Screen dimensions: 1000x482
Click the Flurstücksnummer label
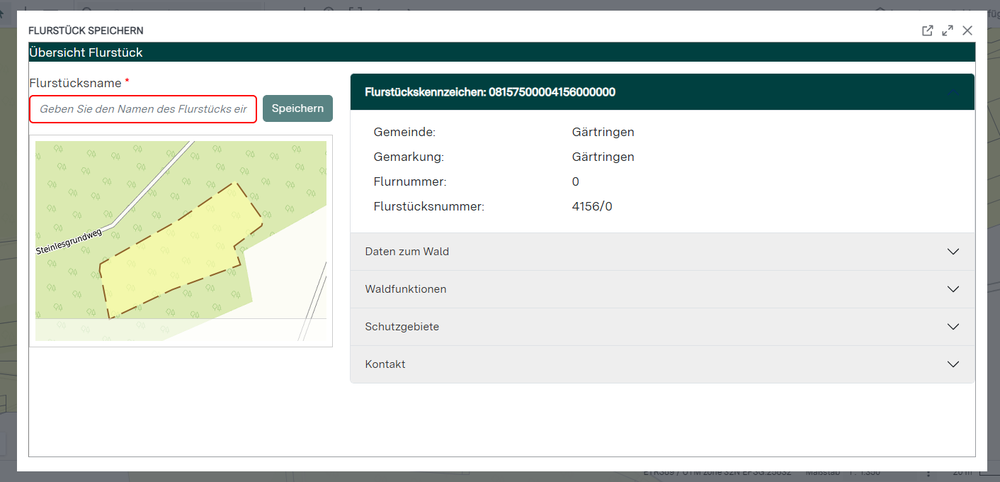pos(429,207)
